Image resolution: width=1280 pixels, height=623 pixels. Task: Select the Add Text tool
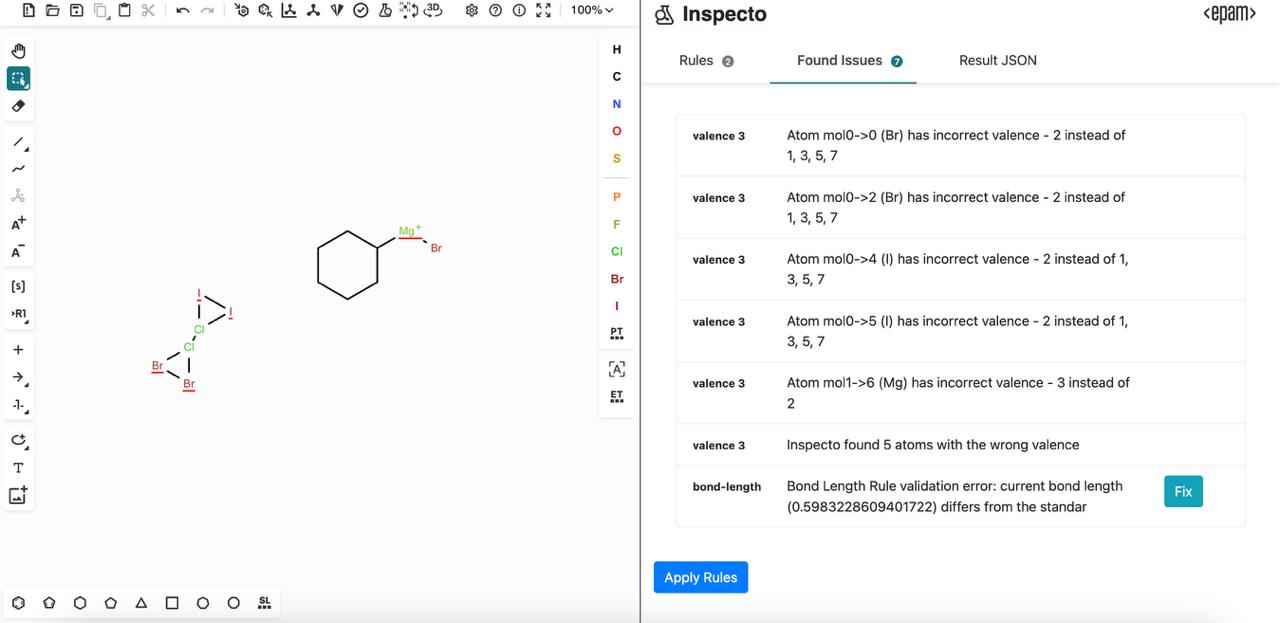pyautogui.click(x=18, y=467)
